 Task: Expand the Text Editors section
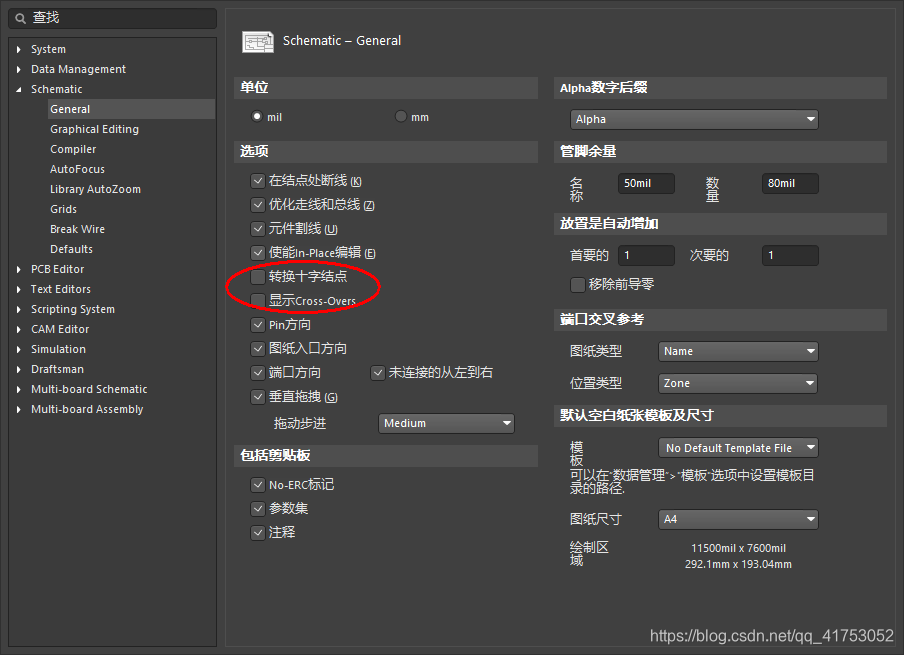16,288
